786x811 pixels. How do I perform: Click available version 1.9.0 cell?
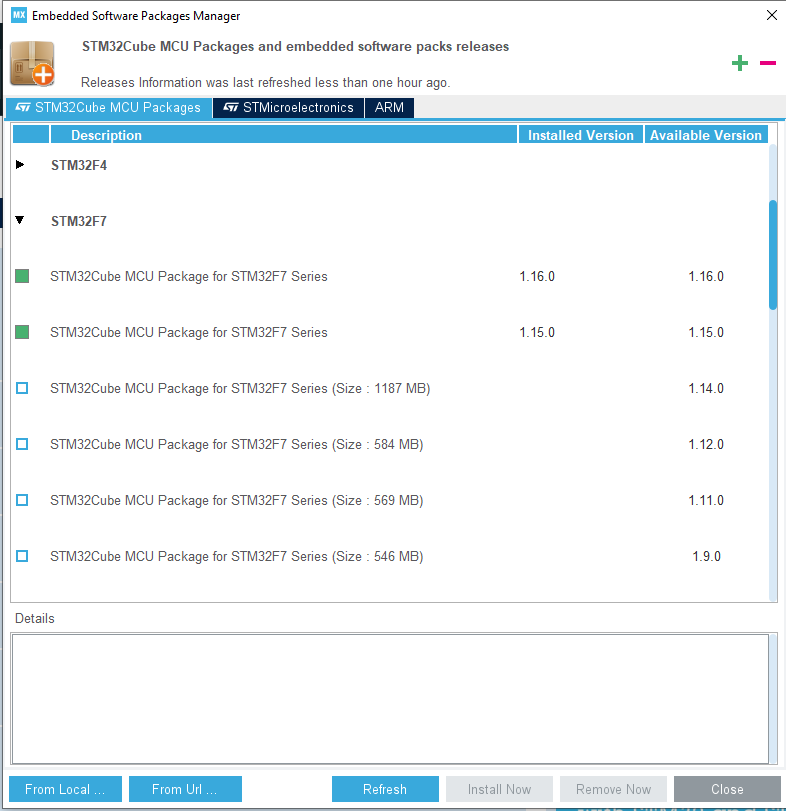coord(706,556)
